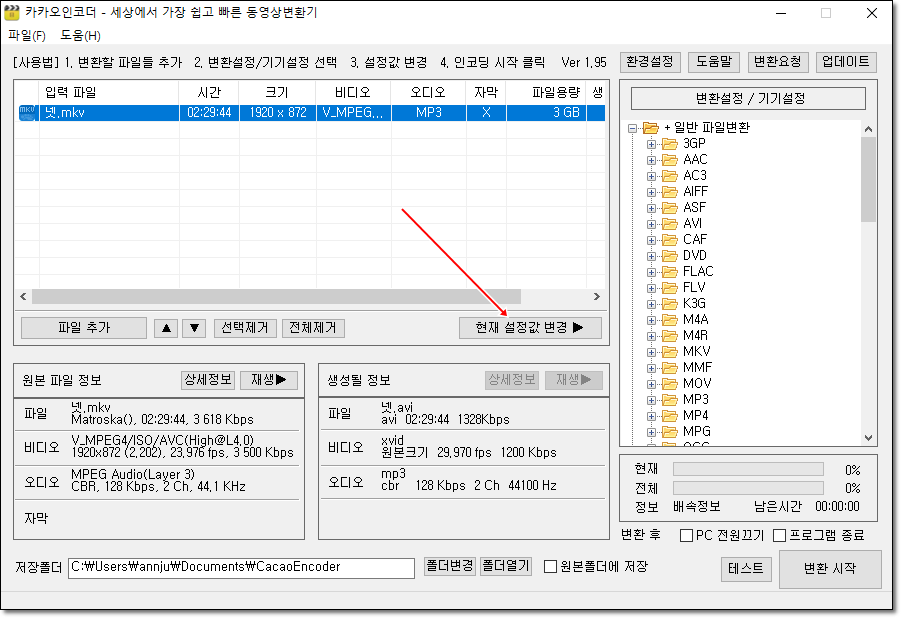
Task: Click the 환경설정 button
Action: point(650,62)
